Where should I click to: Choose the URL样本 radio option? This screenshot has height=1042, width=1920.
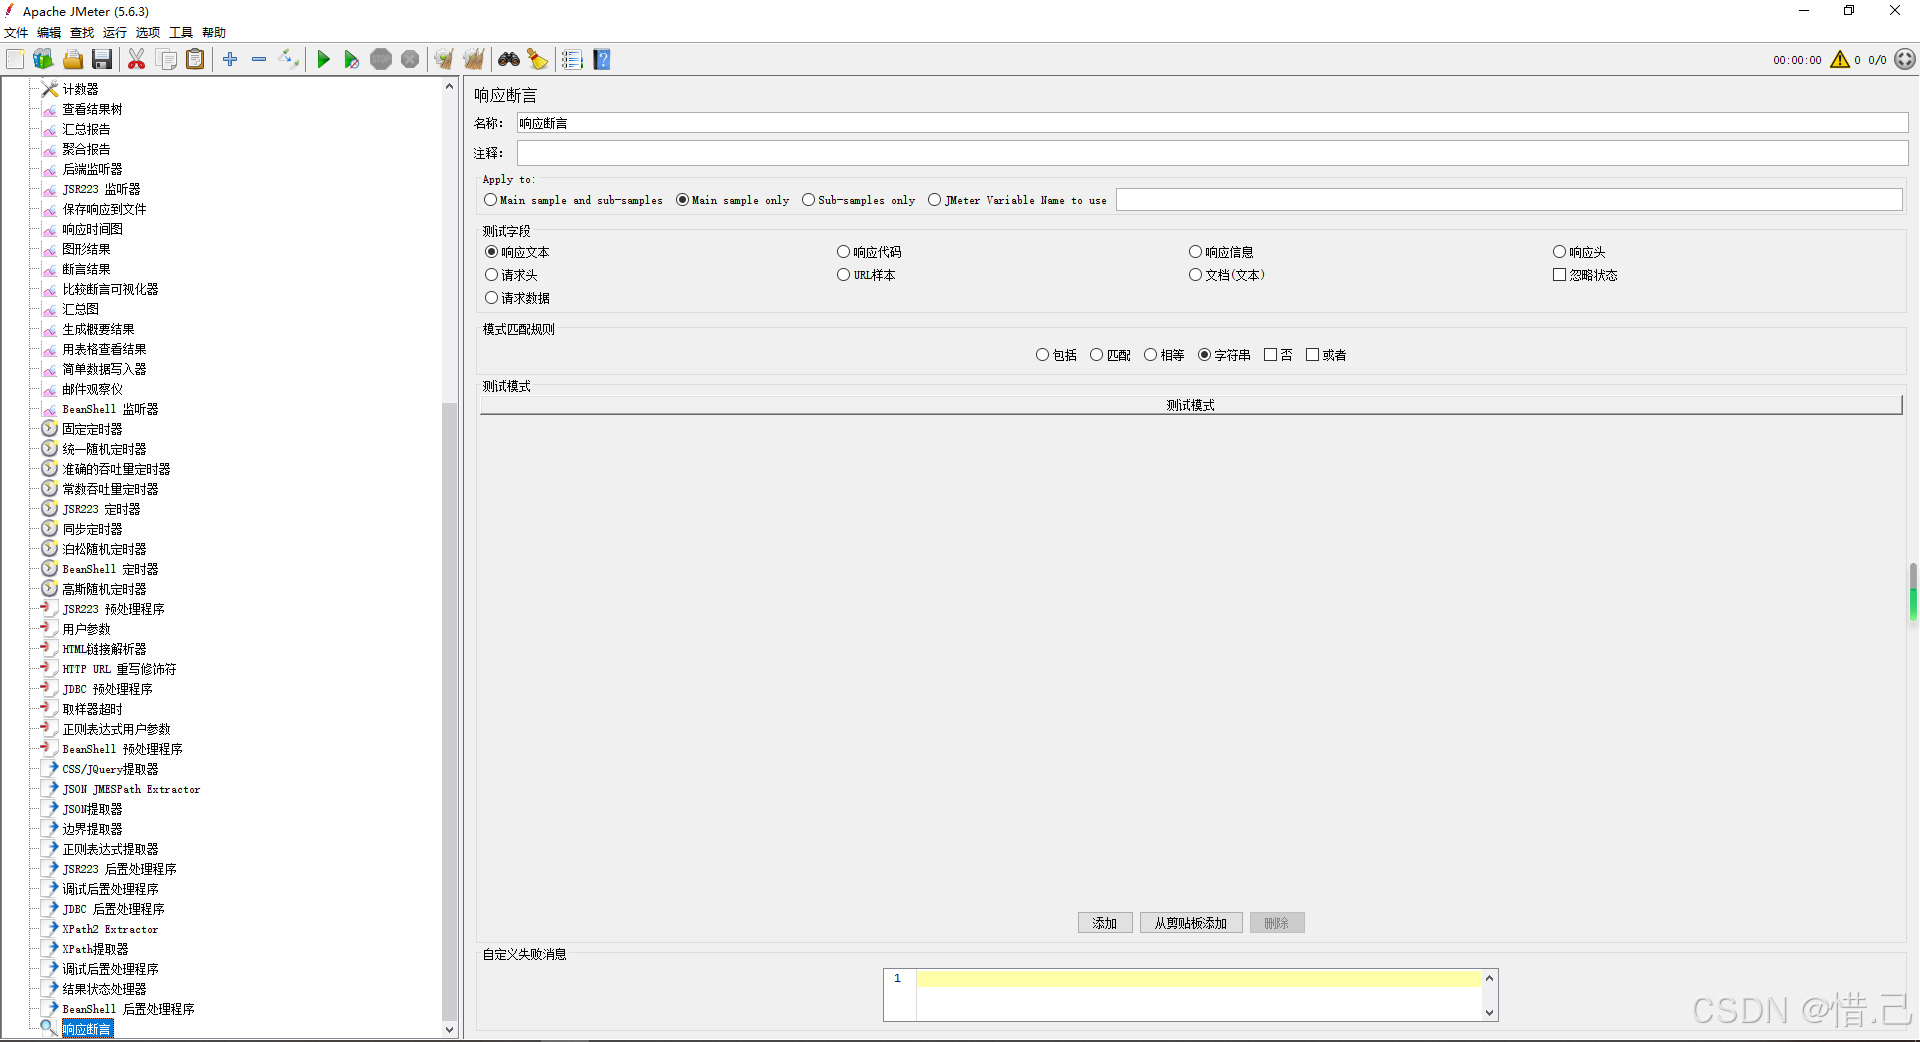coord(866,275)
